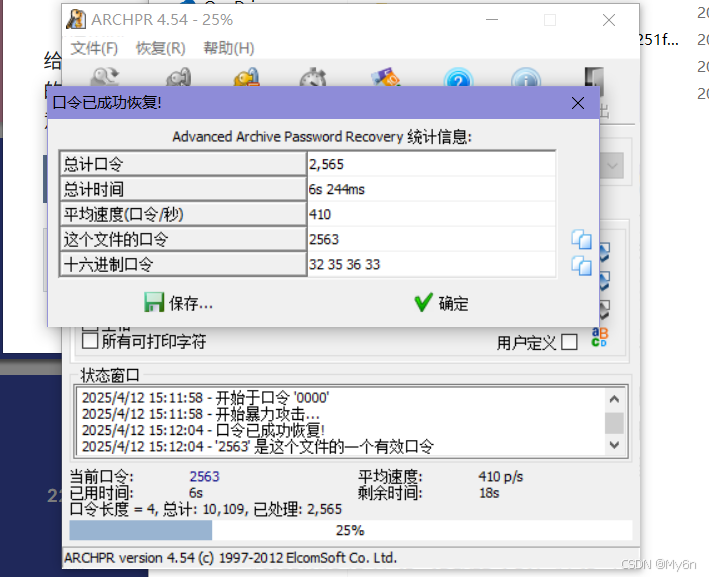Open the 恢复(R) menu
Screen dimensions: 709x577
point(161,48)
